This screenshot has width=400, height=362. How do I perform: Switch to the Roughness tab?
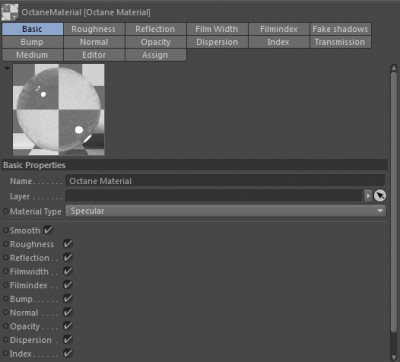[x=94, y=29]
